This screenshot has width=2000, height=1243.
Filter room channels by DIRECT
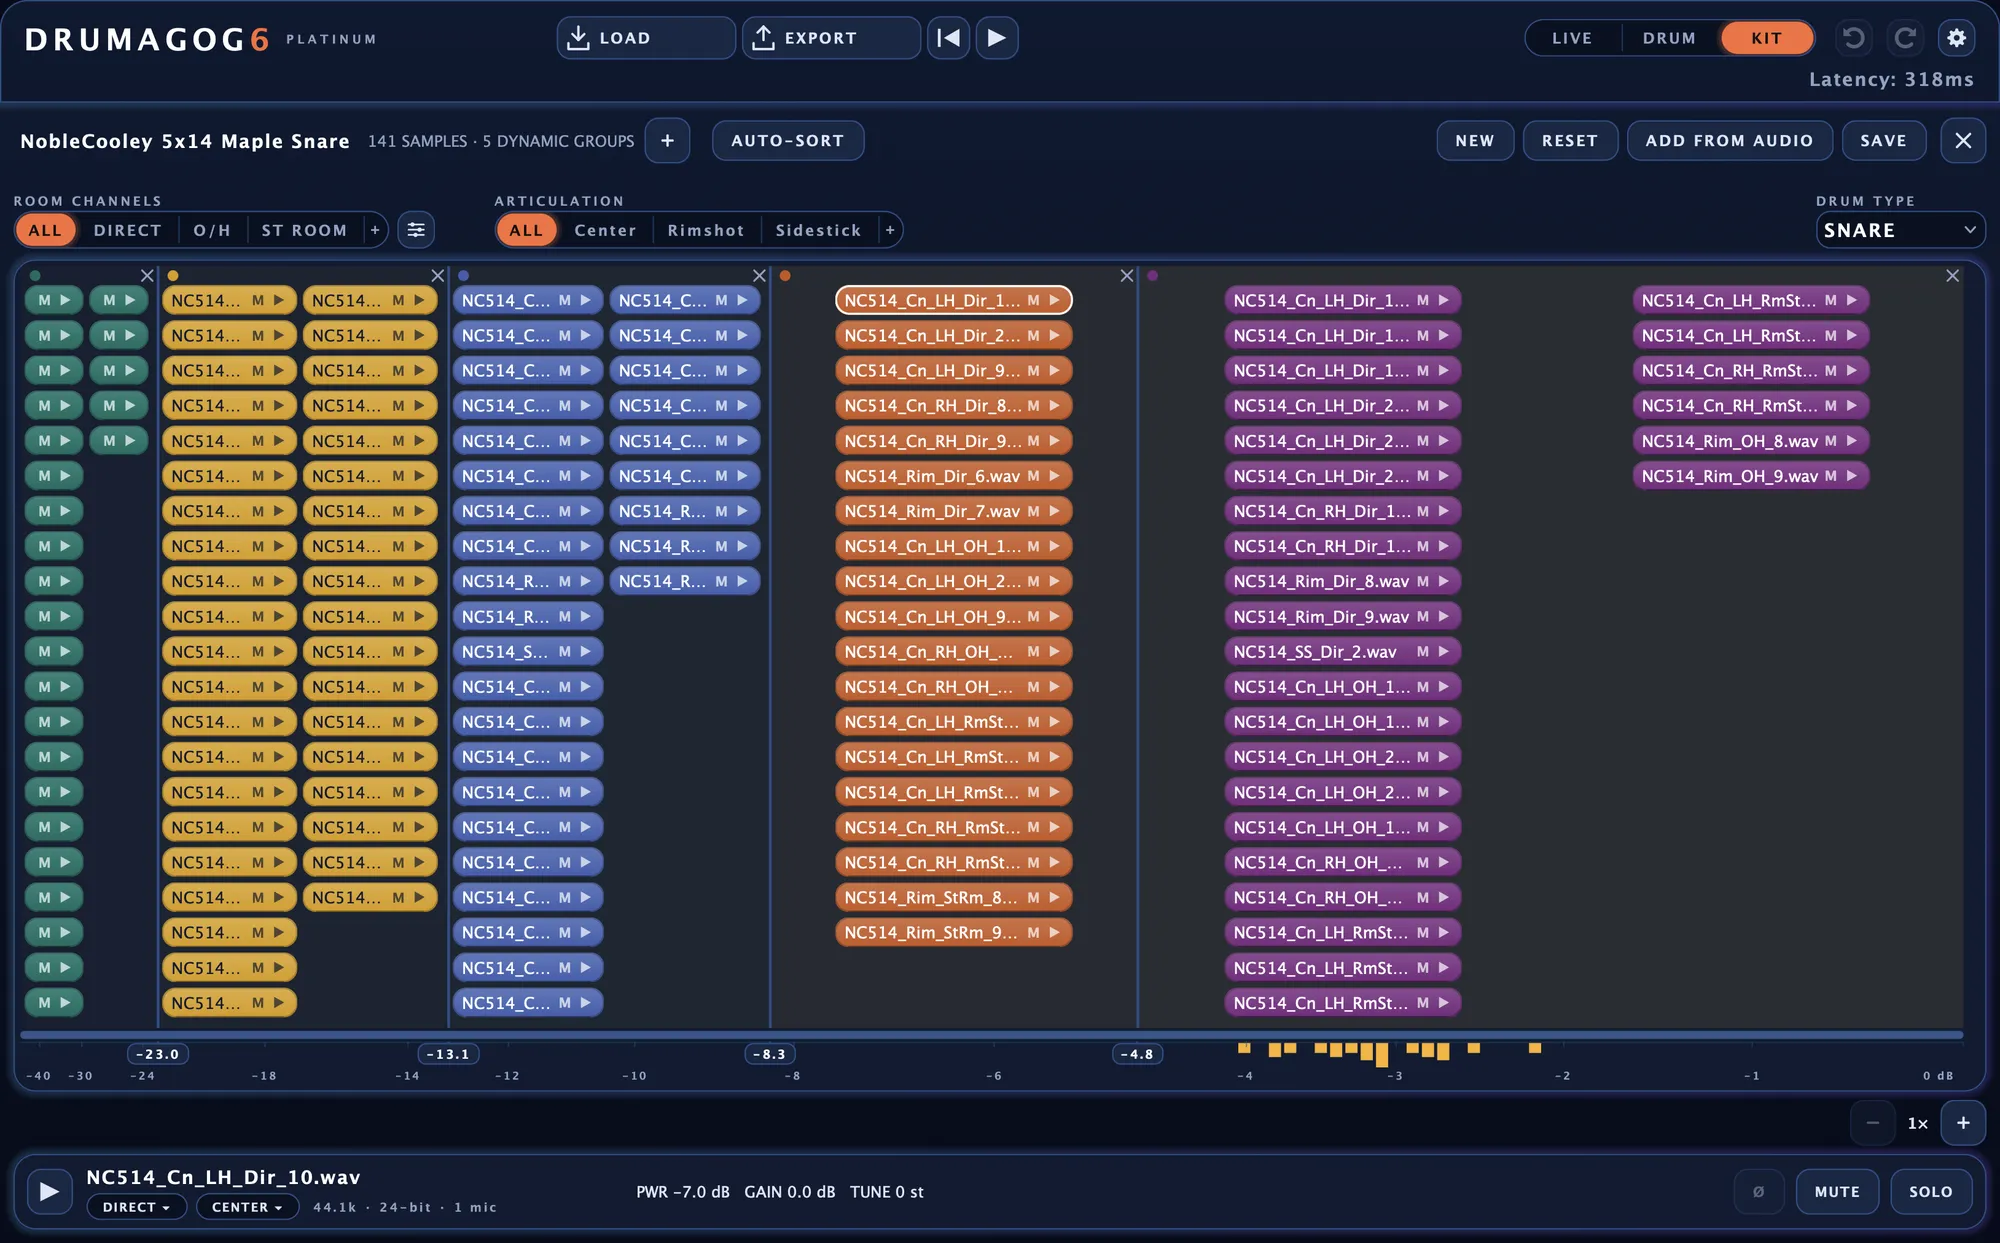127,230
